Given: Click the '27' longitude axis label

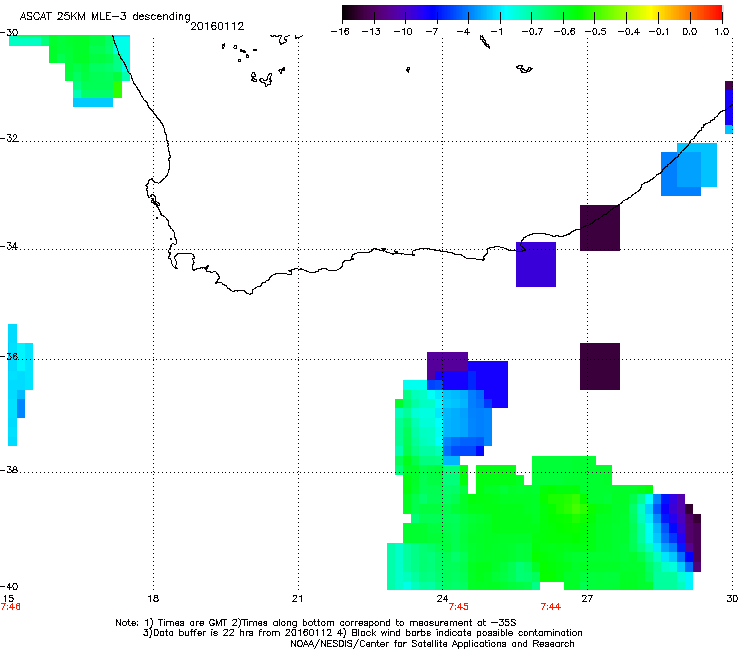Looking at the screenshot, I should point(587,599).
